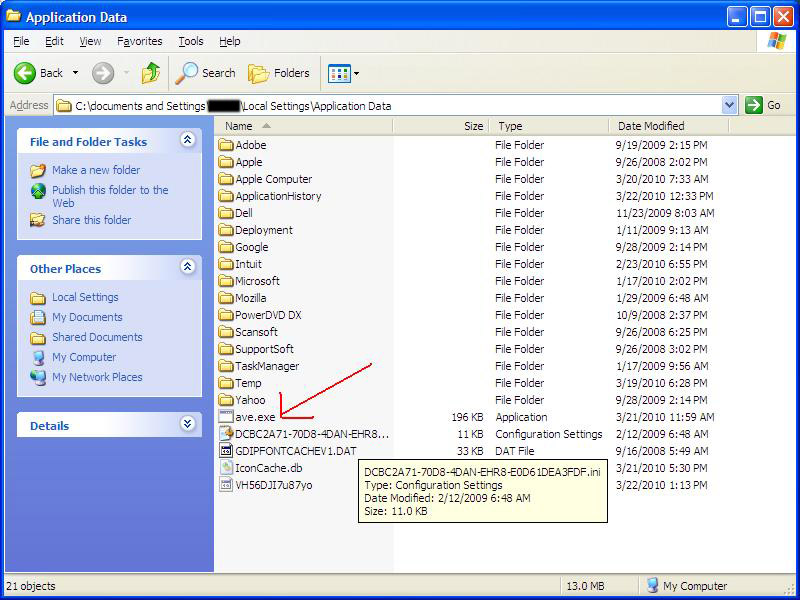This screenshot has height=600, width=800.
Task: Expand the Details panel
Action: pyautogui.click(x=188, y=423)
